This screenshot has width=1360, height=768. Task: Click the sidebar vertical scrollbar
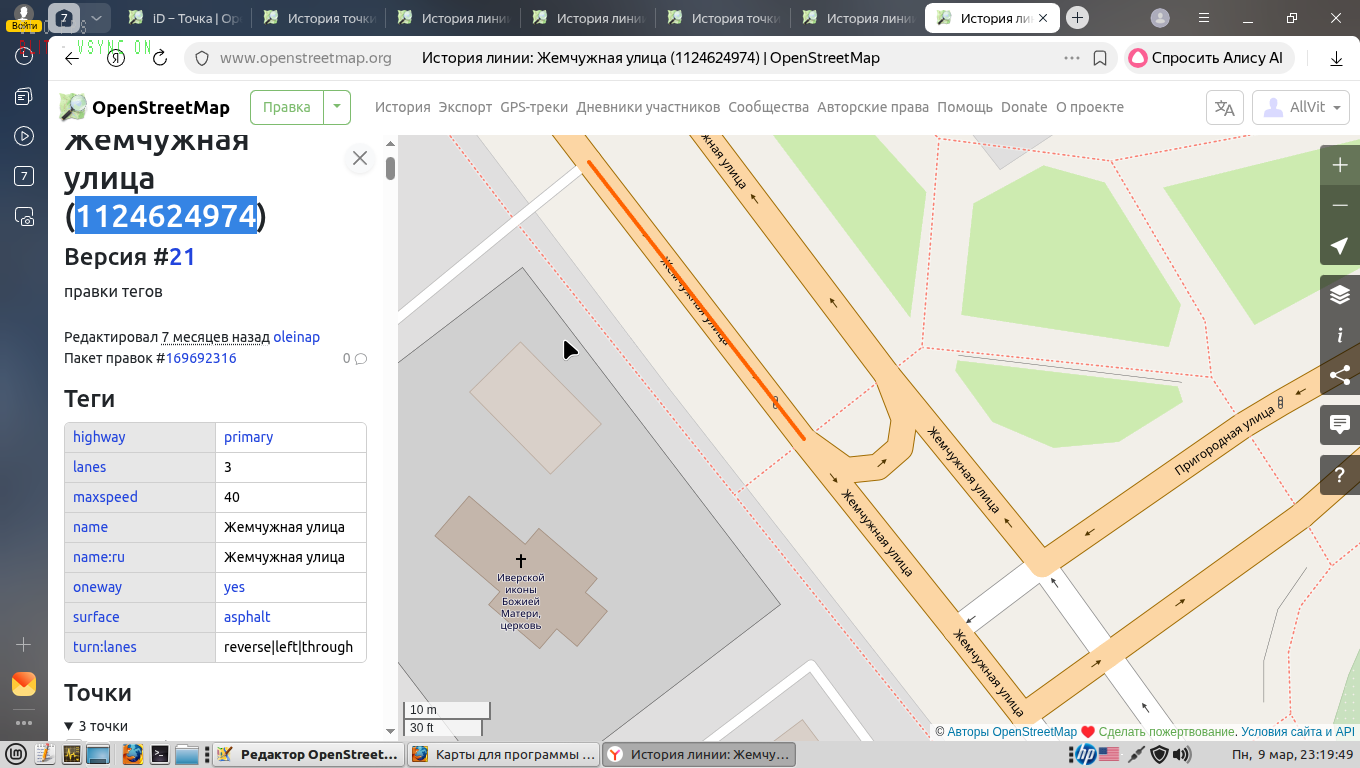pyautogui.click(x=391, y=169)
